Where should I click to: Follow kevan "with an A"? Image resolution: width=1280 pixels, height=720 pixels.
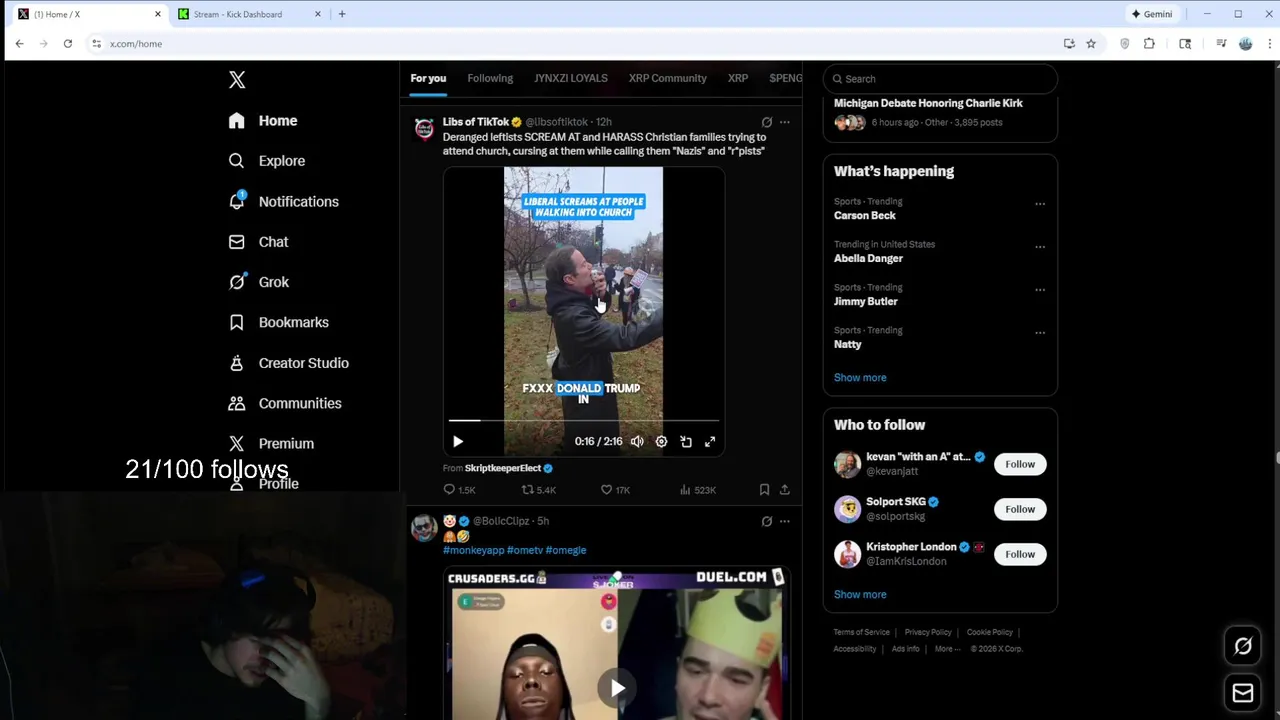[1020, 464]
